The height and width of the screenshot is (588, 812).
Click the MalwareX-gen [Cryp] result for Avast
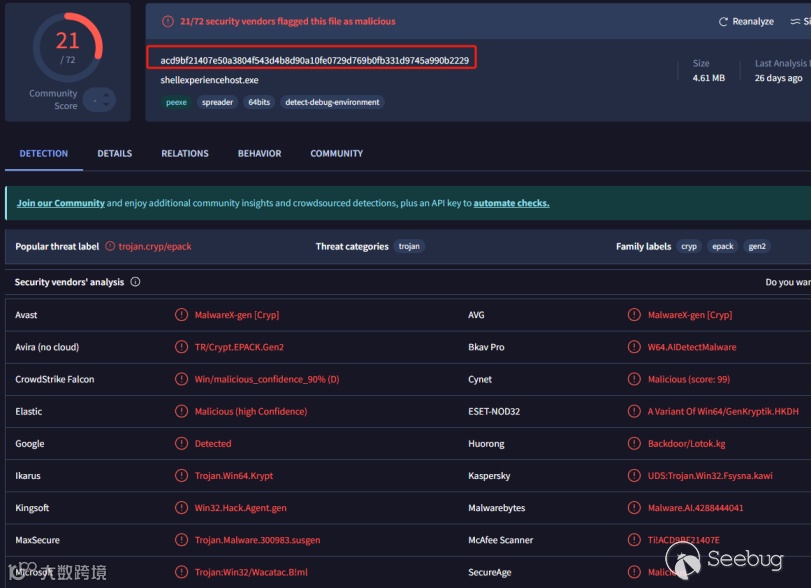click(x=237, y=314)
